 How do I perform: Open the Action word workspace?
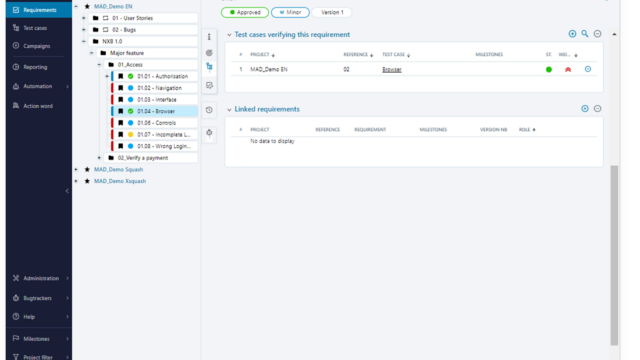39,106
